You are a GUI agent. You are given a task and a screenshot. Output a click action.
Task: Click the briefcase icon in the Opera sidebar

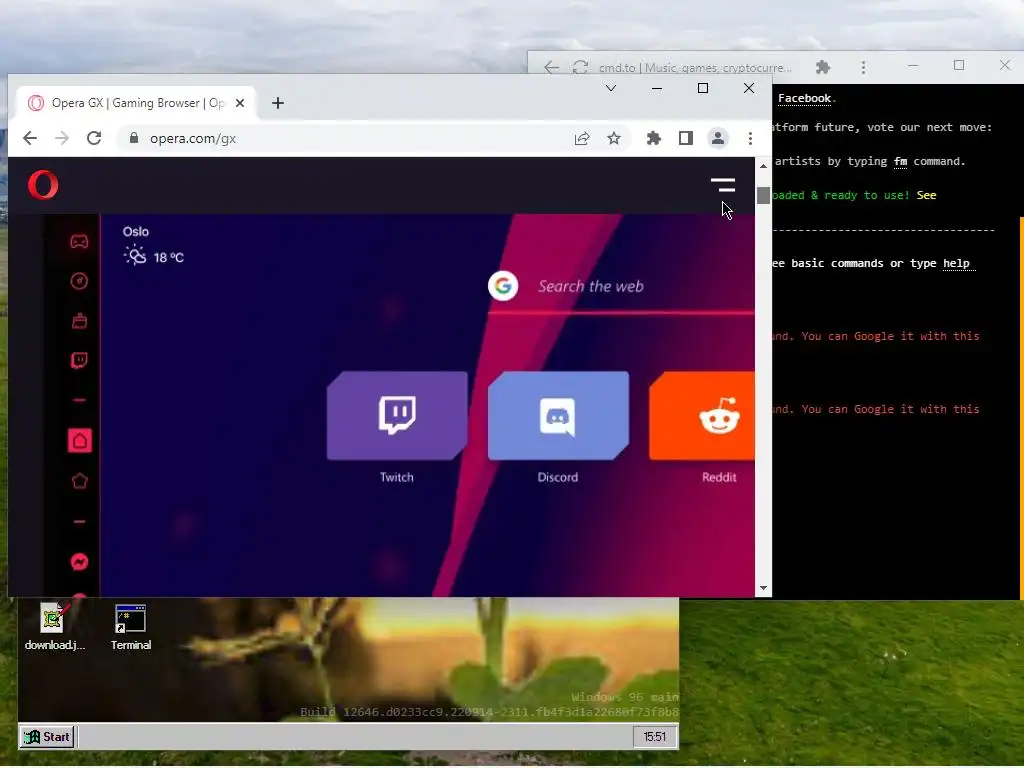click(79, 321)
